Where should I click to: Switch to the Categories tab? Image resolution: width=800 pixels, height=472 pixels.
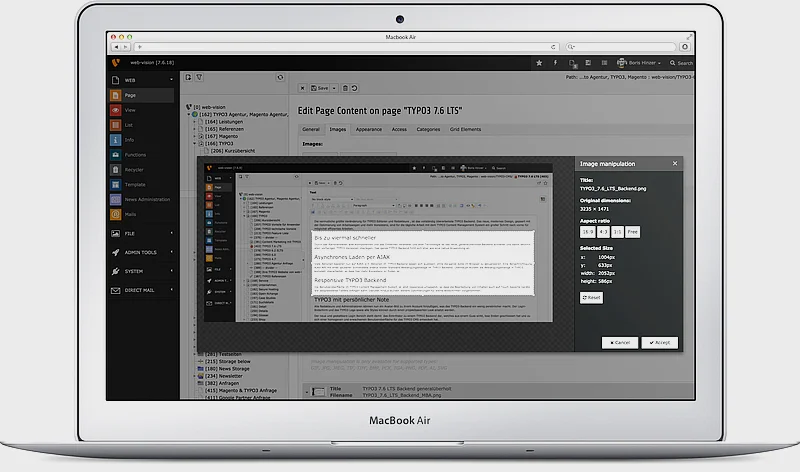pyautogui.click(x=428, y=129)
